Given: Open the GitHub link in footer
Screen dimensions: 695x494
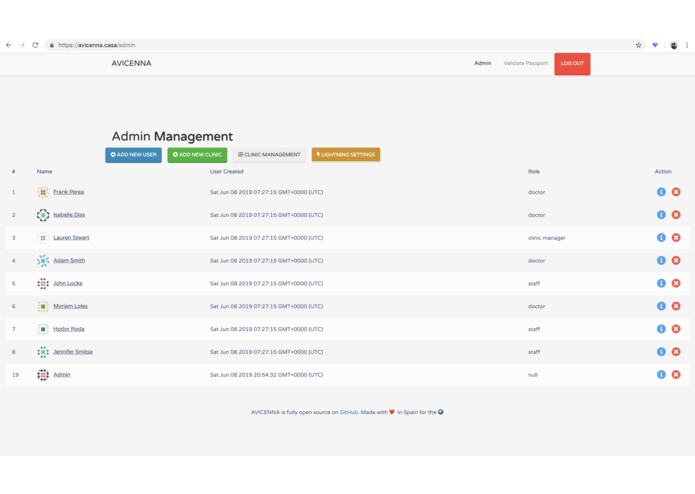Looking at the screenshot, I should coord(348,412).
